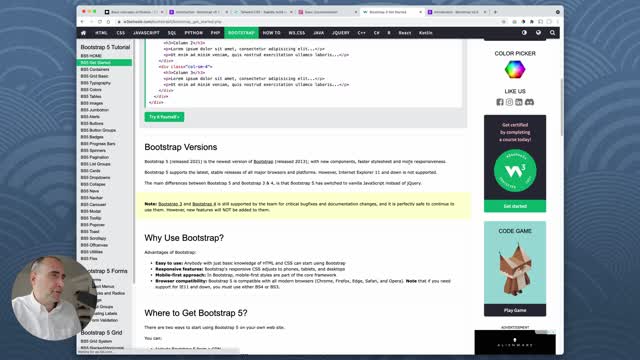Select BOOTSTRAP in the top navbar
Image resolution: width=640 pixels, height=360 pixels.
point(241,33)
